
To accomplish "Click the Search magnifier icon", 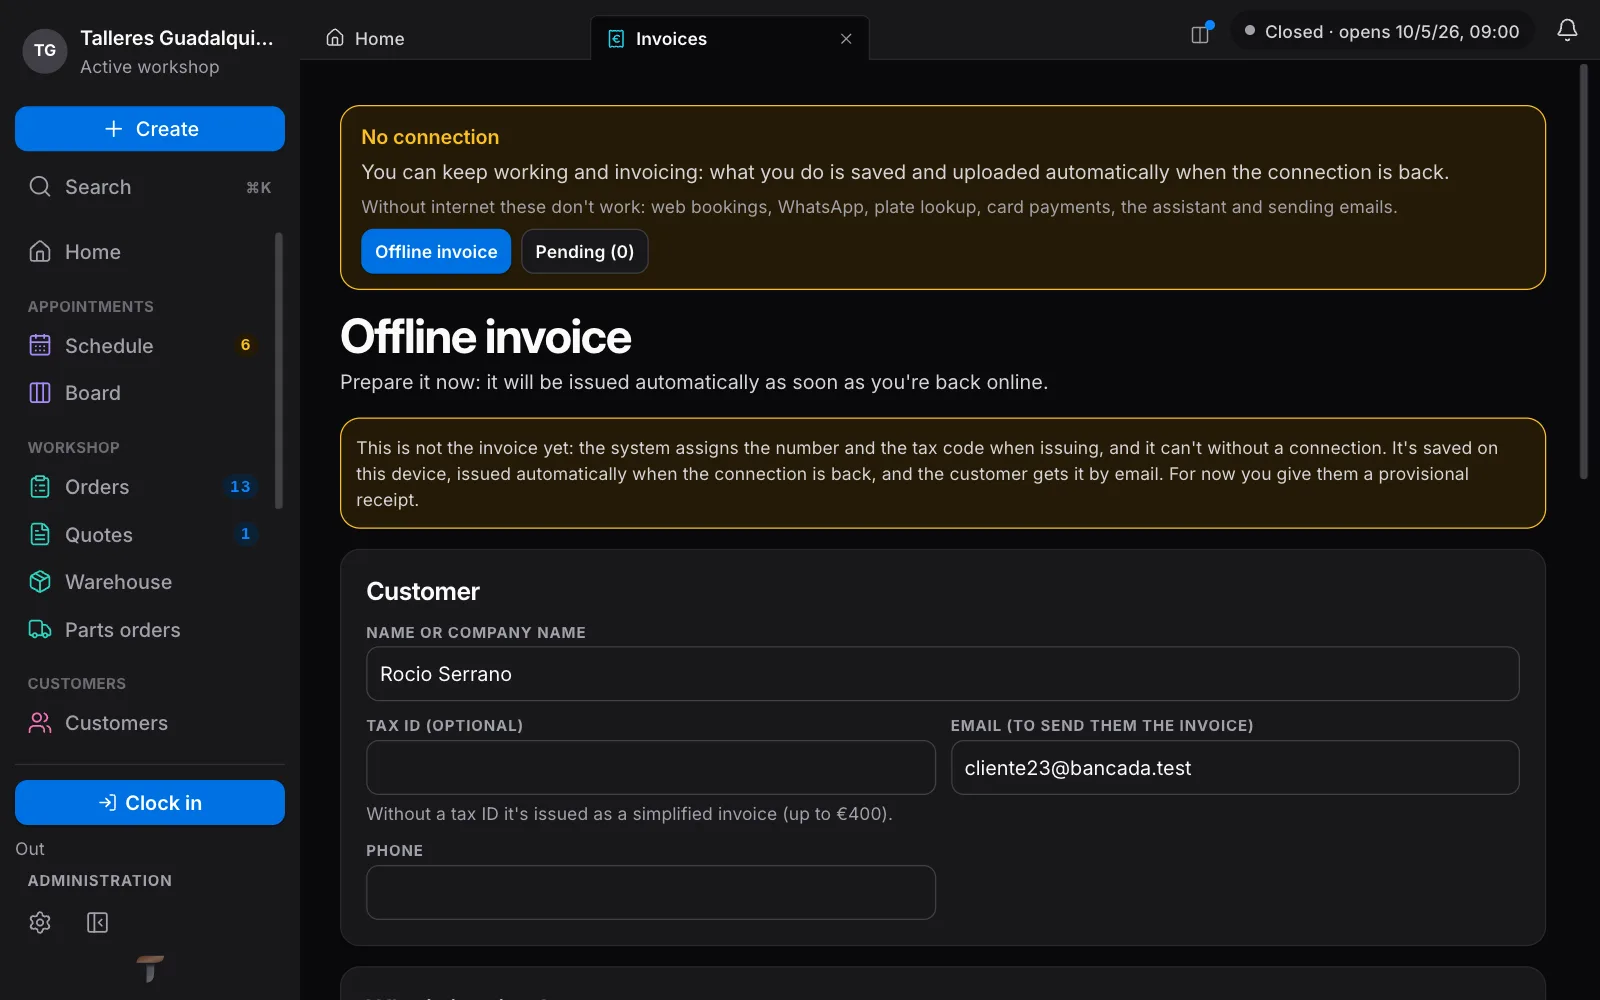I will tap(40, 187).
